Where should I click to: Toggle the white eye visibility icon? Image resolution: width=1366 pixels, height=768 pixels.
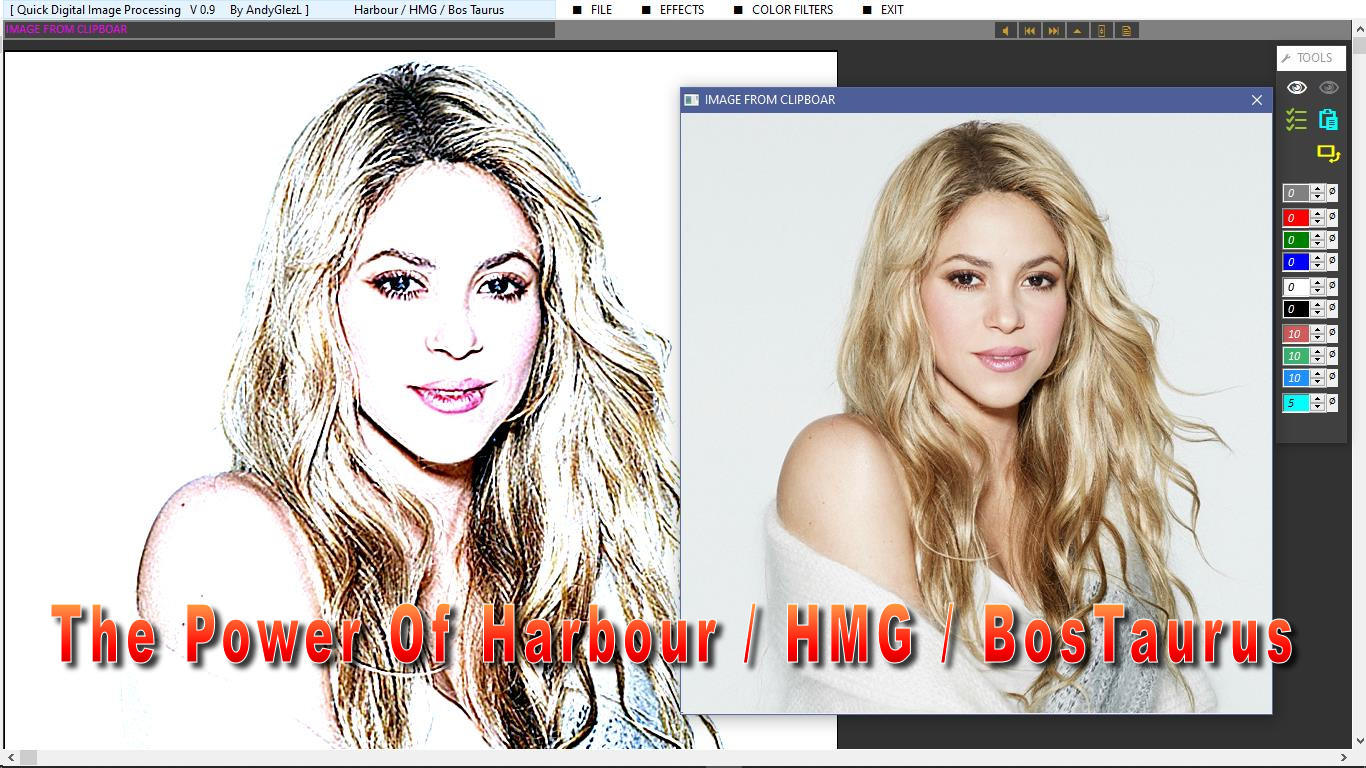1296,88
